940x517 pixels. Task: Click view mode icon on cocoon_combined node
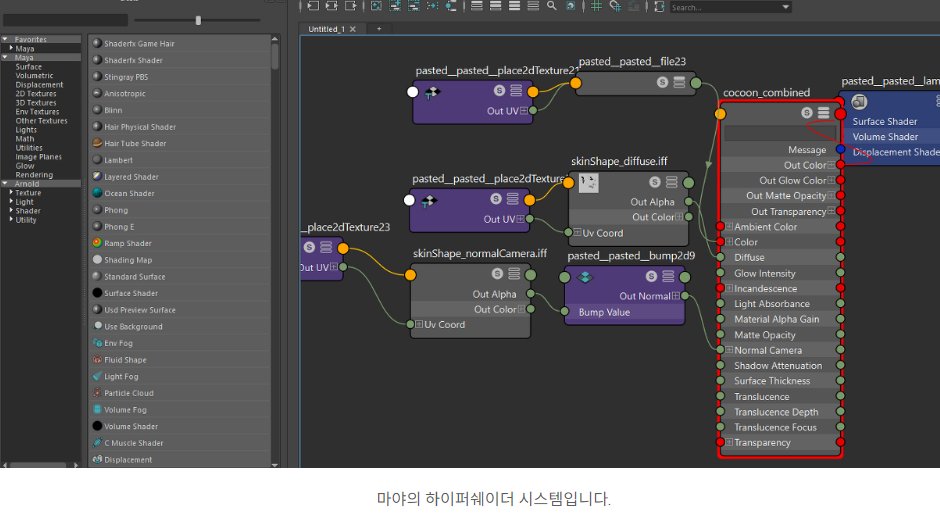point(824,113)
